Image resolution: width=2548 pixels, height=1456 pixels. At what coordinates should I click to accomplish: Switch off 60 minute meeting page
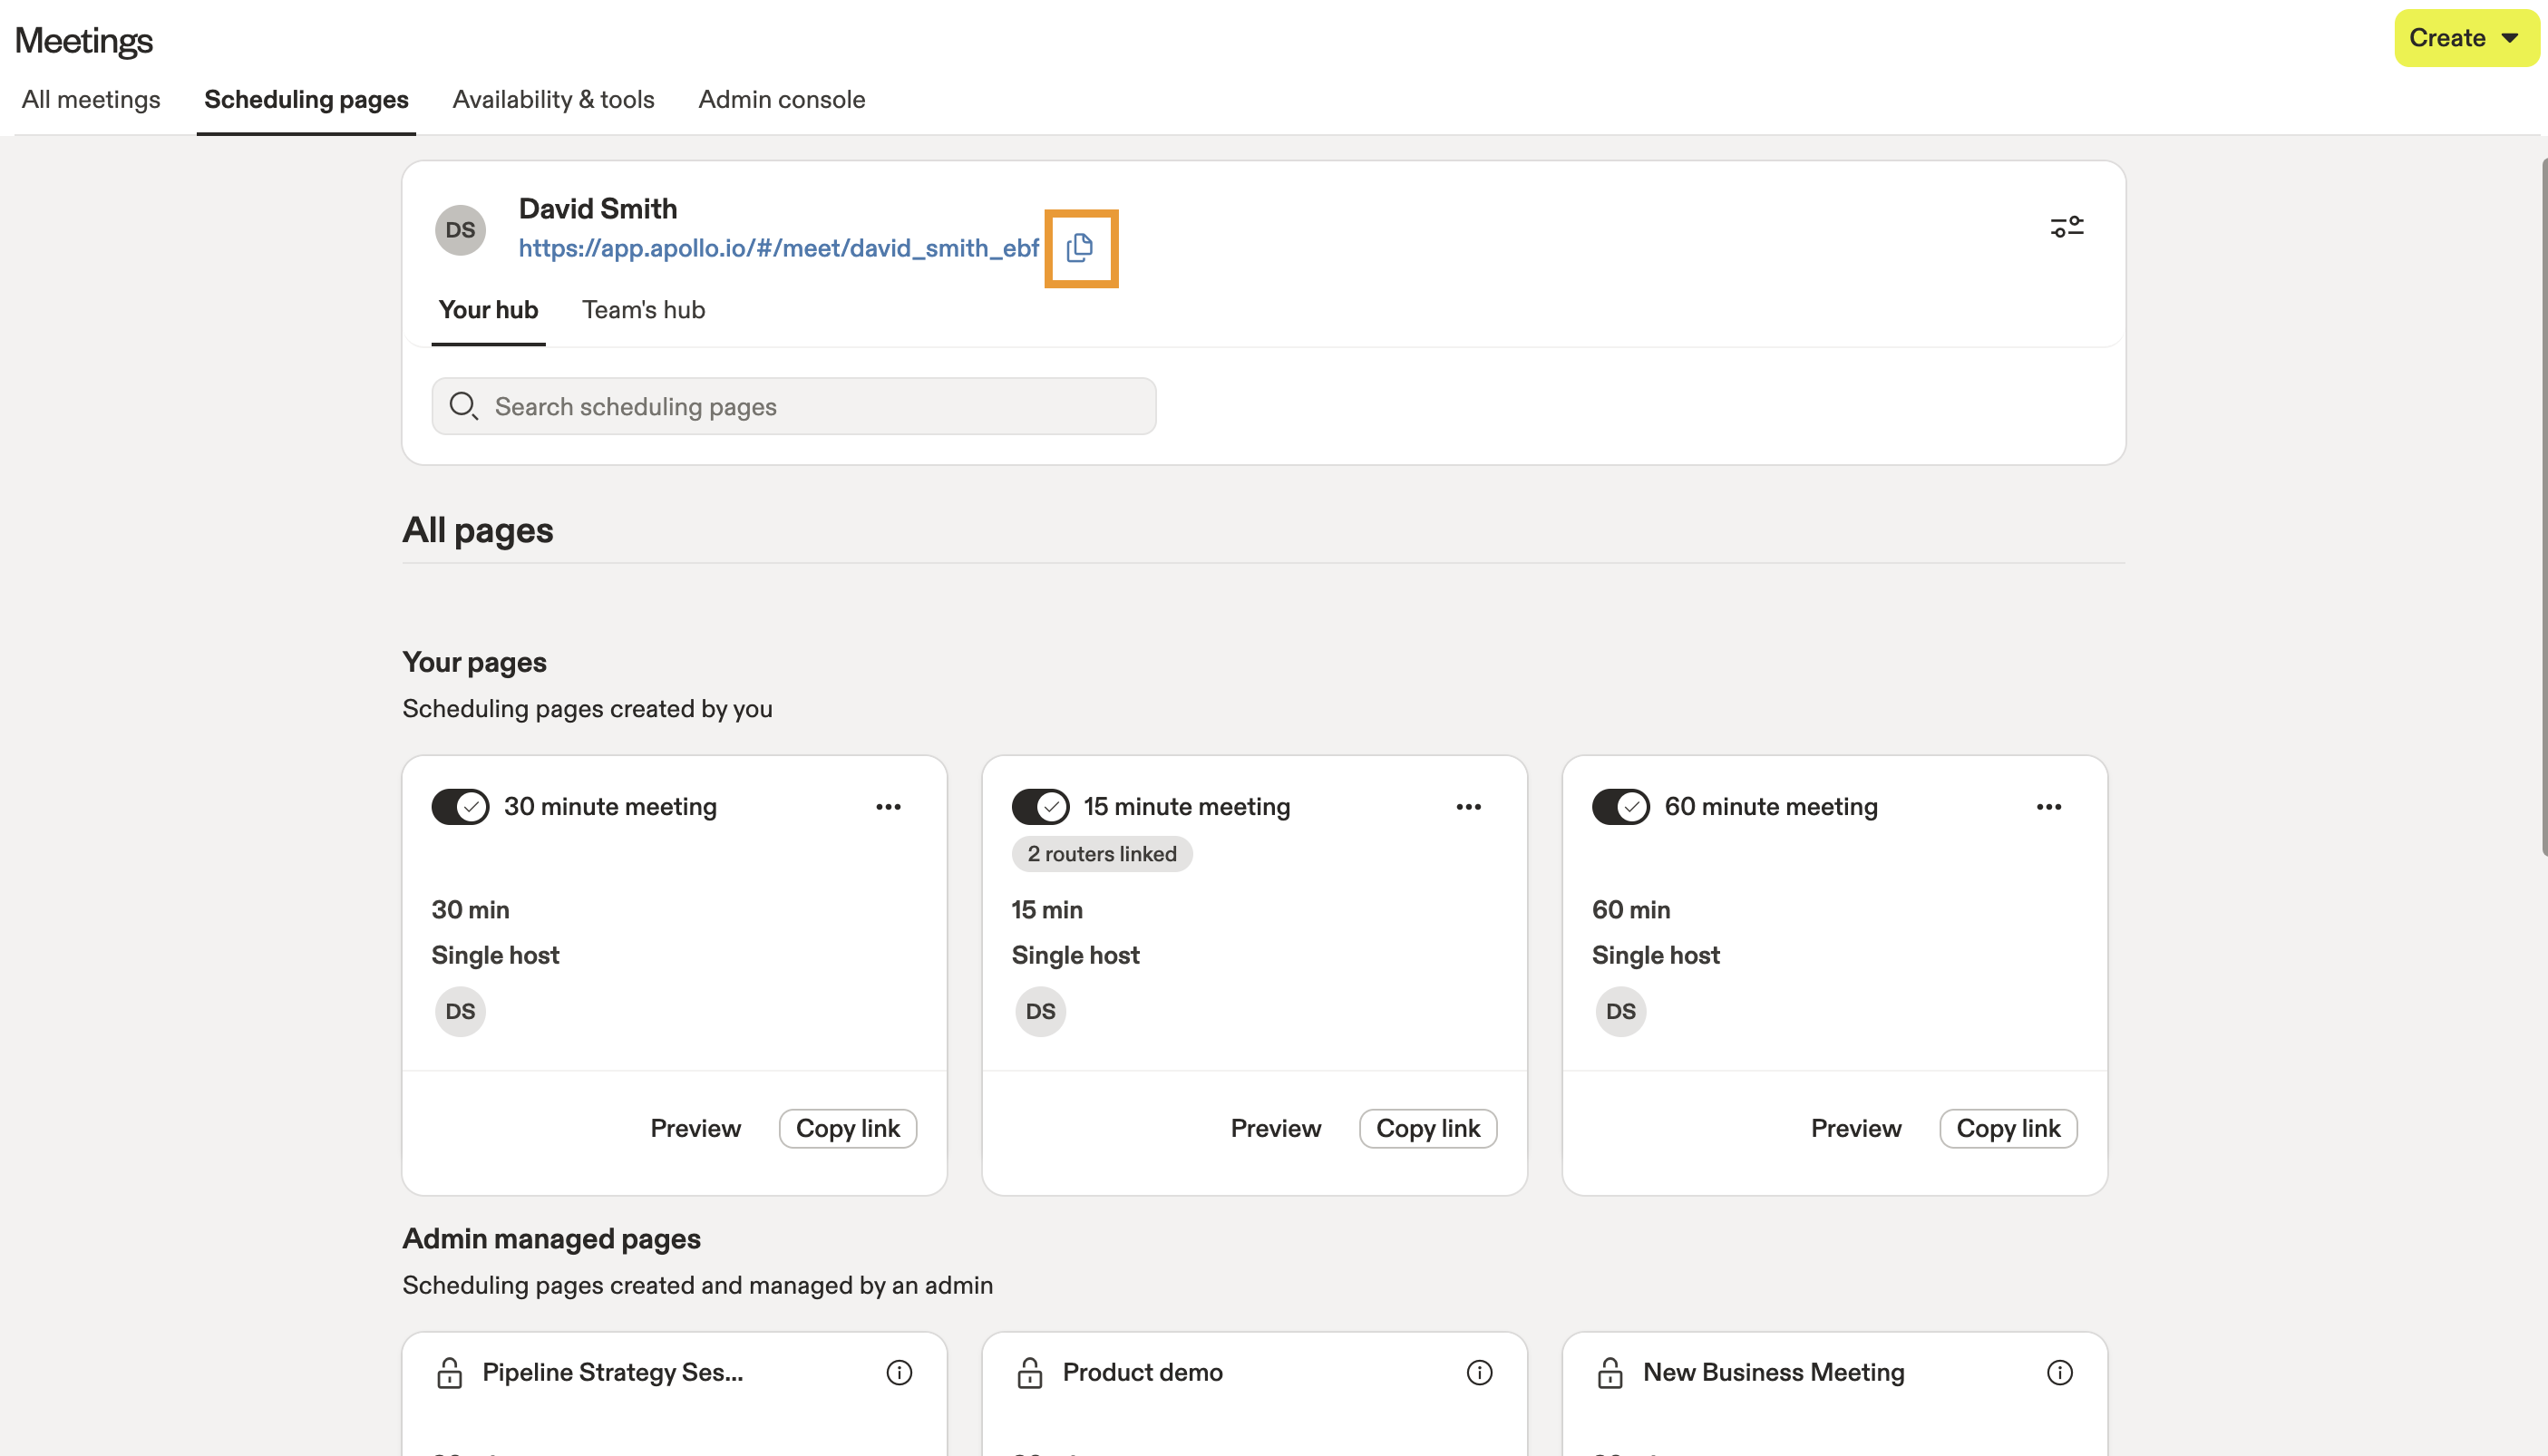coord(1620,806)
